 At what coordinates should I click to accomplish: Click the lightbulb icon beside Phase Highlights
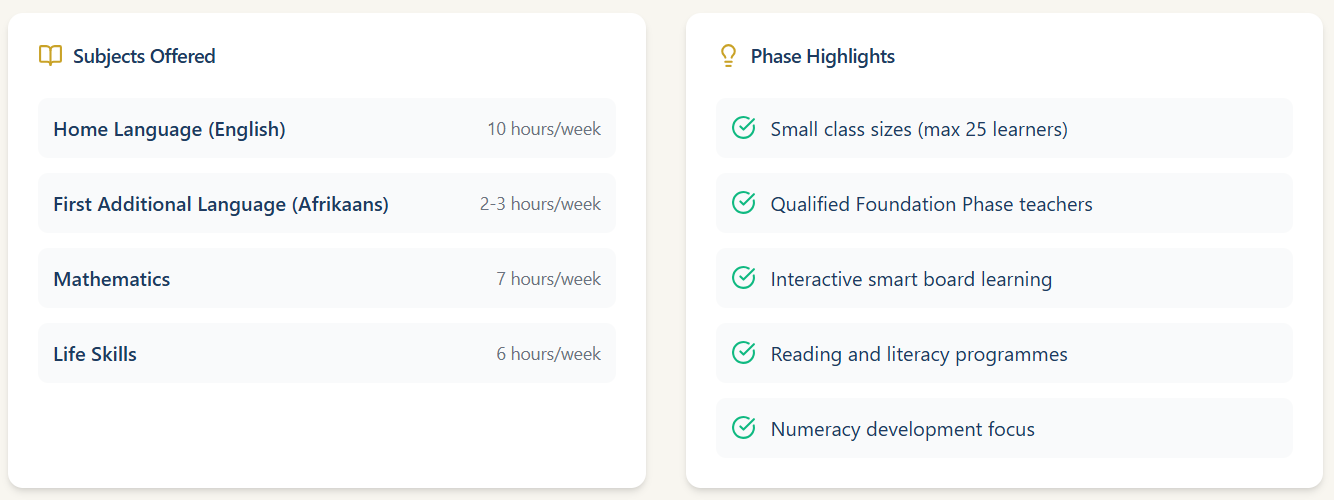tap(728, 56)
